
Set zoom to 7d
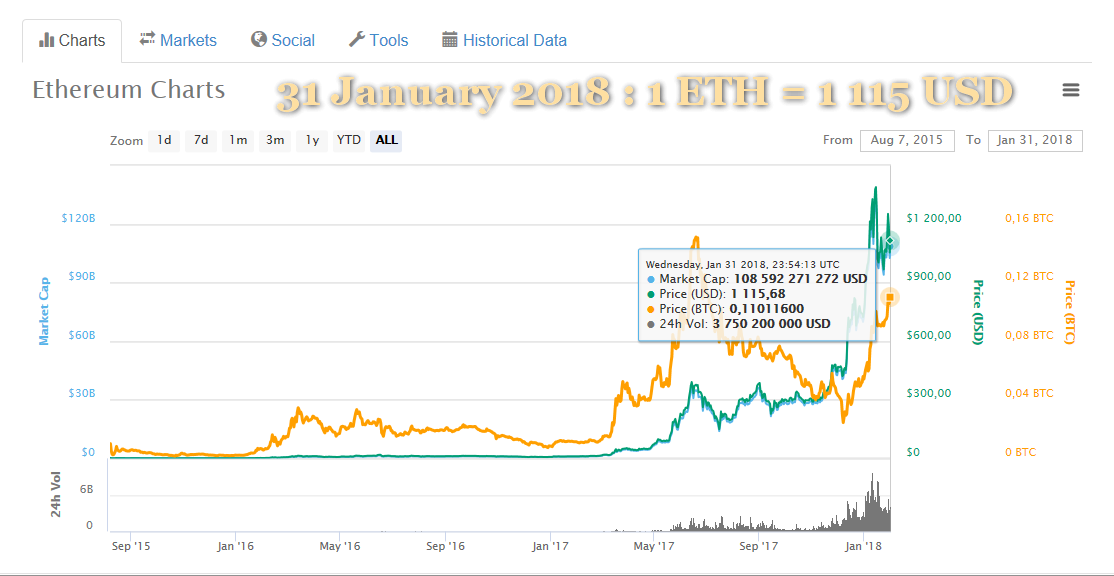[201, 141]
